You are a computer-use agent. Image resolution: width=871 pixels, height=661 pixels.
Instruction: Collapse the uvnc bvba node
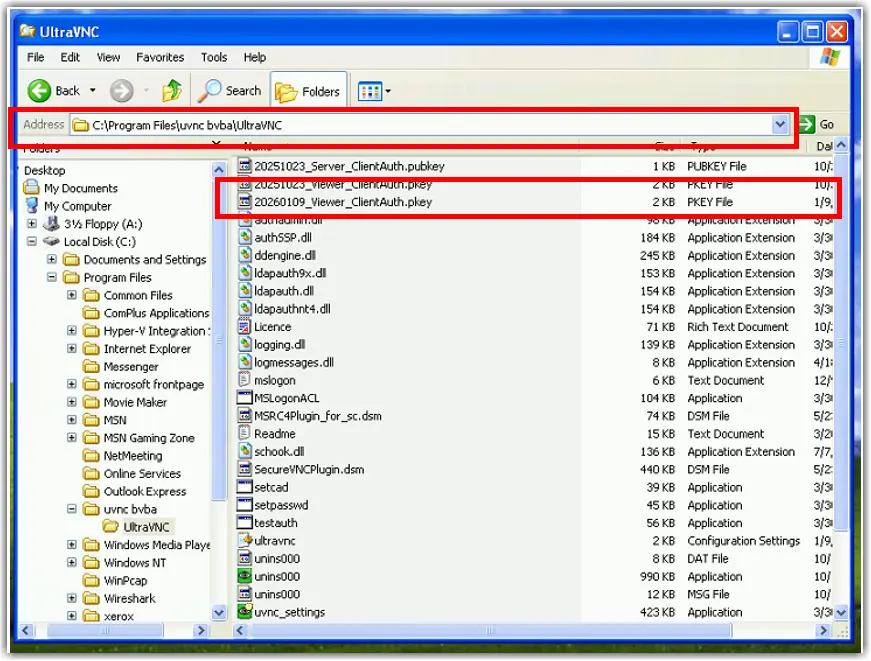coord(72,509)
